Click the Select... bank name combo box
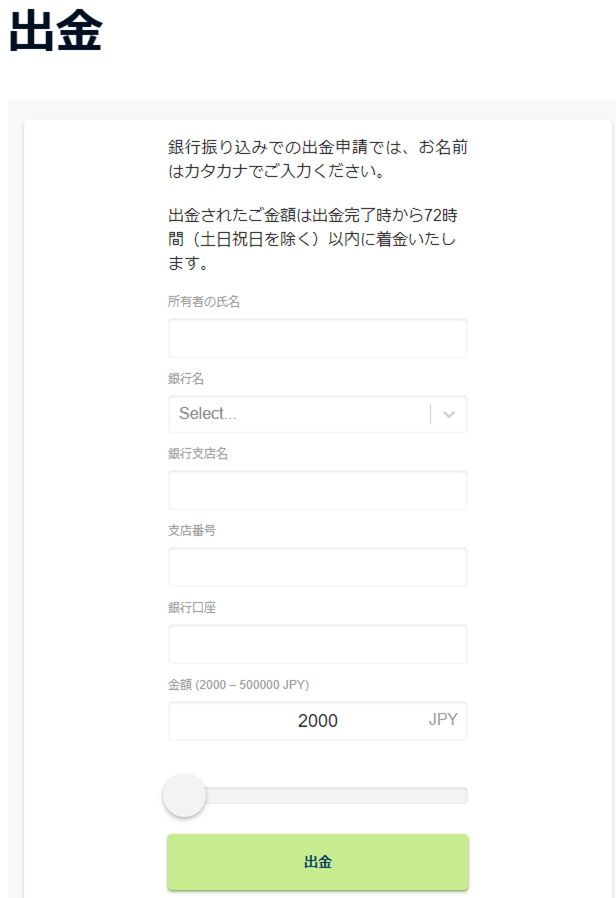 318,414
